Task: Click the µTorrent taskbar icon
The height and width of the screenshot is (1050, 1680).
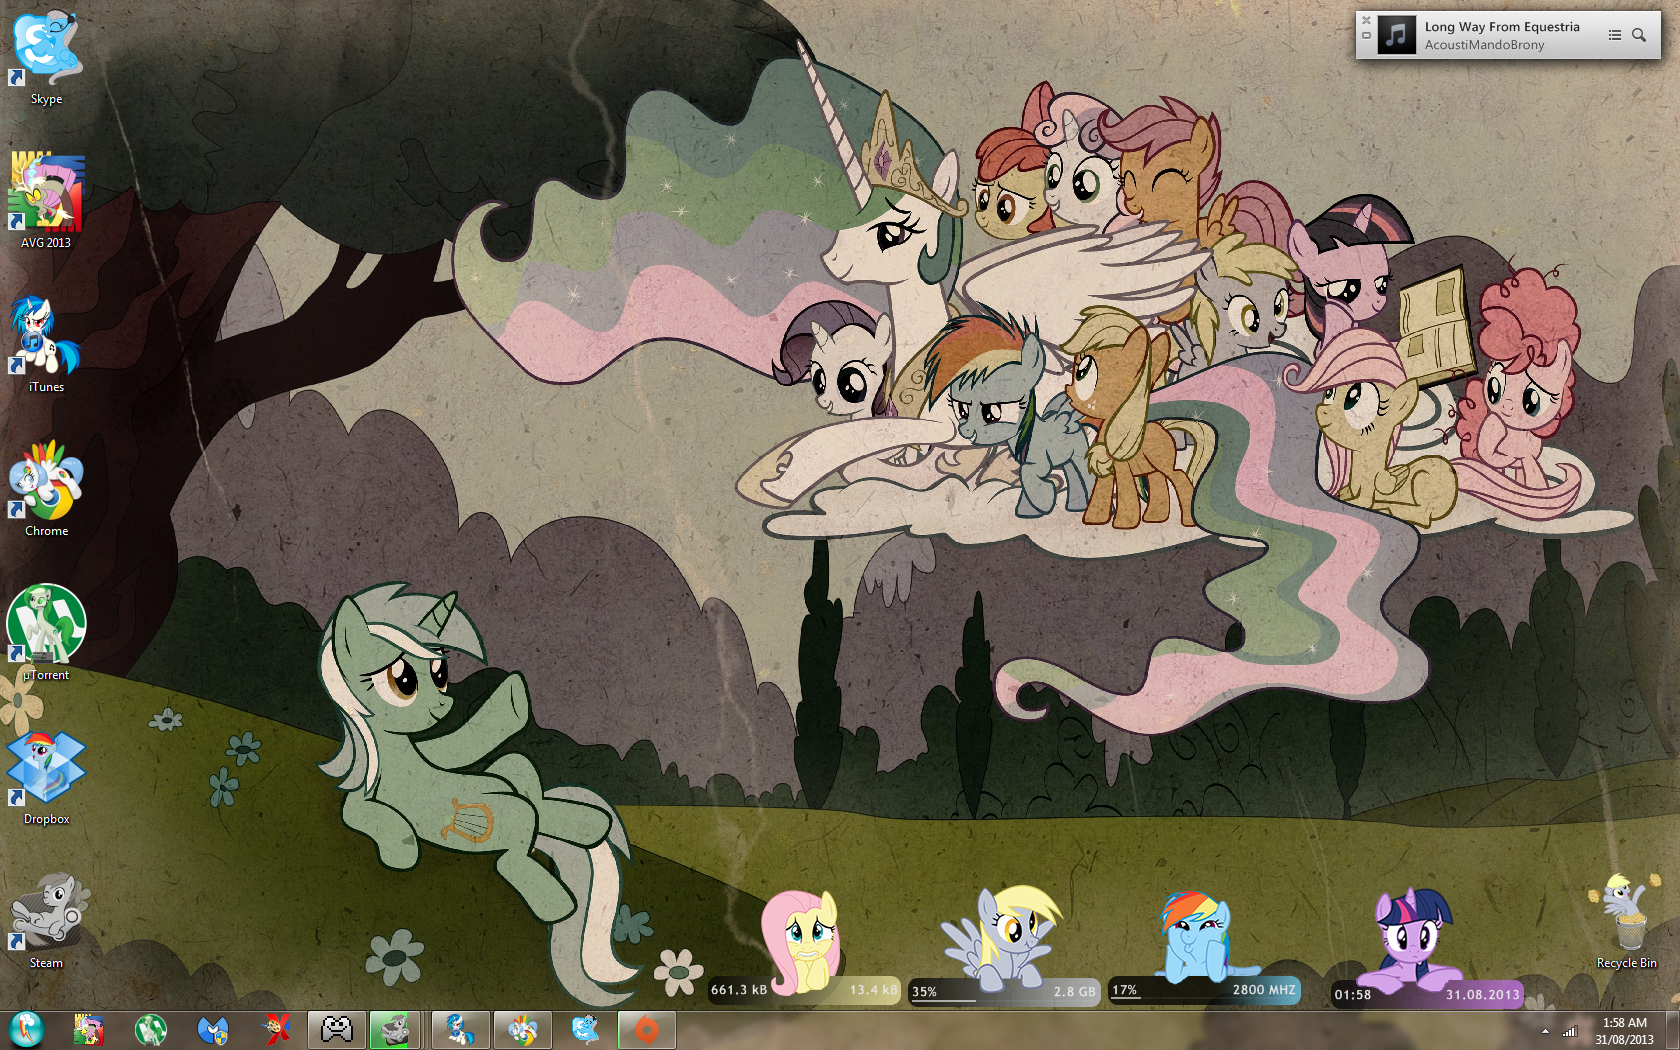Action: 151,1029
